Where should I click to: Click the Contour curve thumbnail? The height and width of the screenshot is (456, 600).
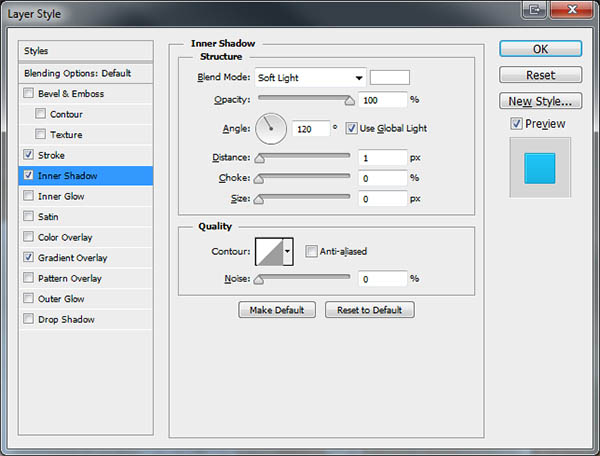pyautogui.click(x=269, y=251)
